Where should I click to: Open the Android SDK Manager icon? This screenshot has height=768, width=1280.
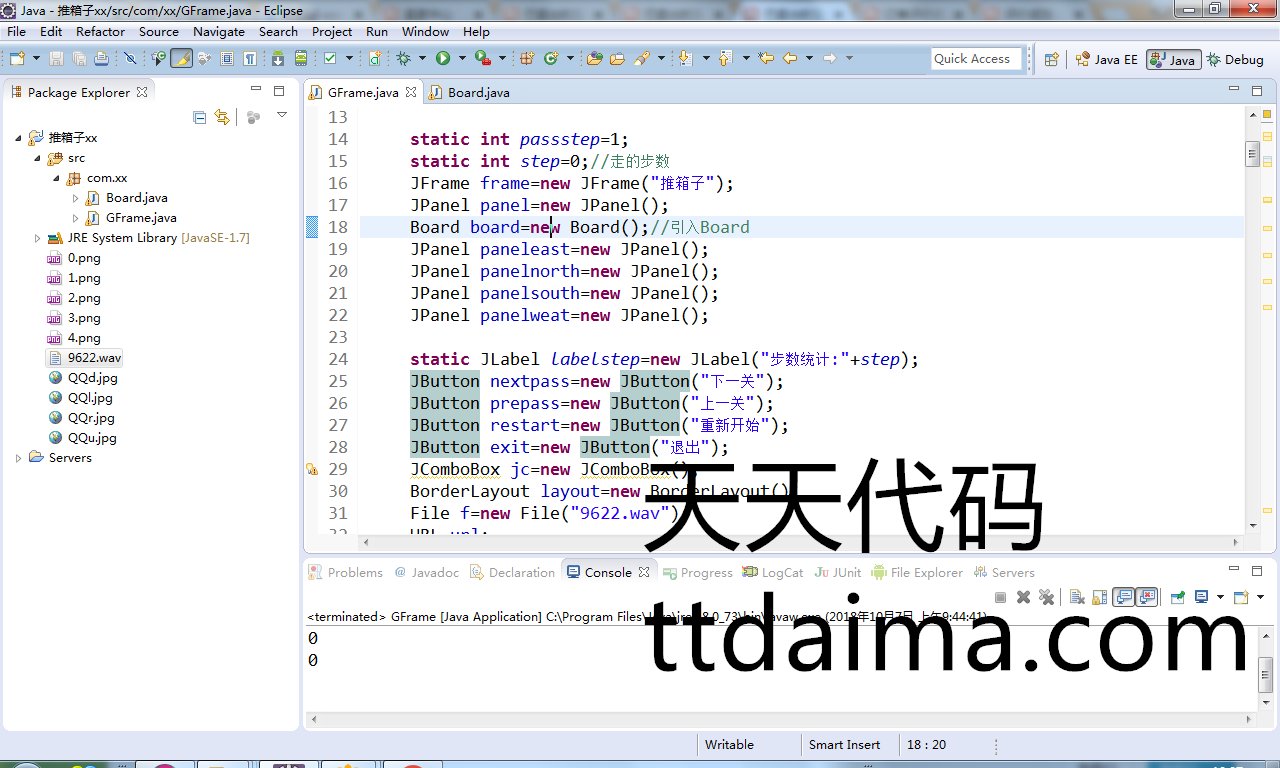278,59
